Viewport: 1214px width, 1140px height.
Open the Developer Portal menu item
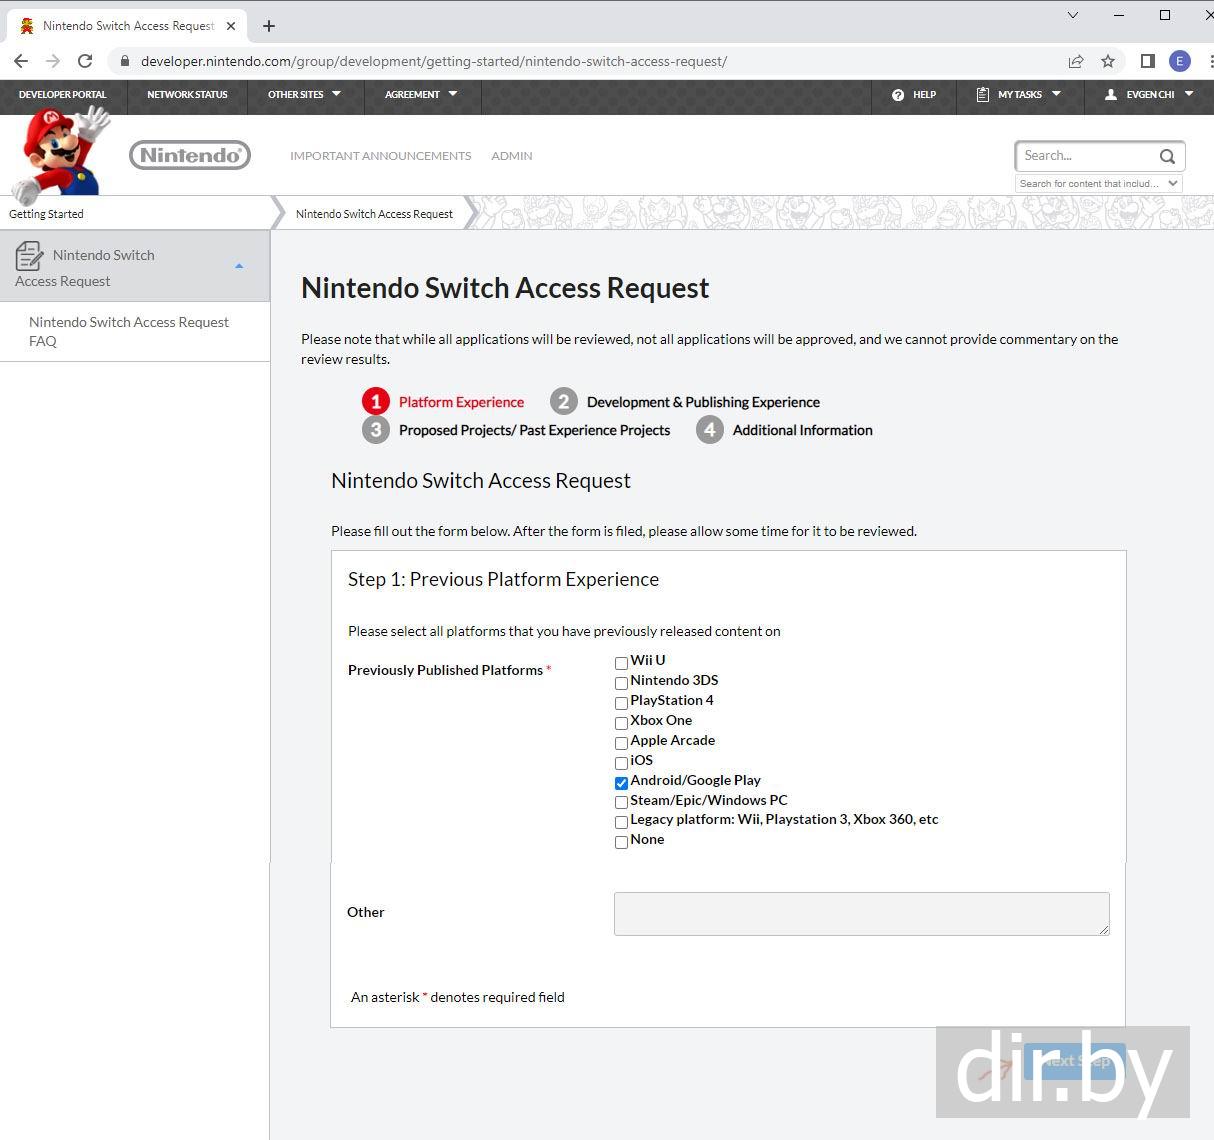[62, 95]
